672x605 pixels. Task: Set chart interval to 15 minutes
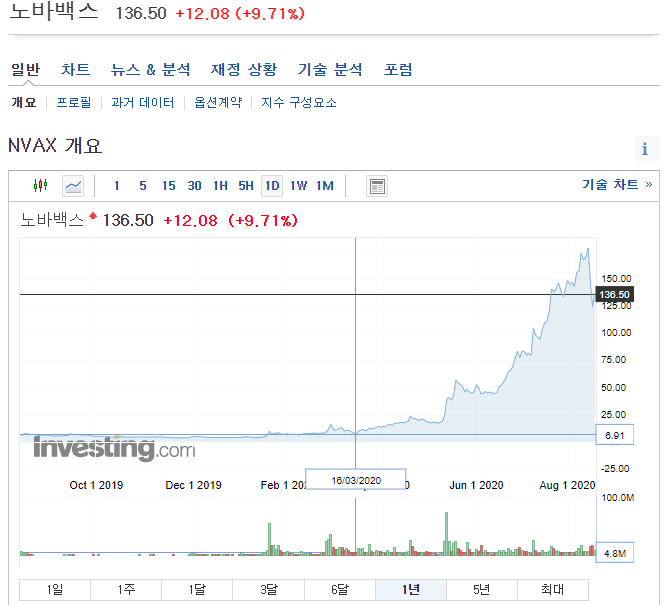click(x=168, y=186)
